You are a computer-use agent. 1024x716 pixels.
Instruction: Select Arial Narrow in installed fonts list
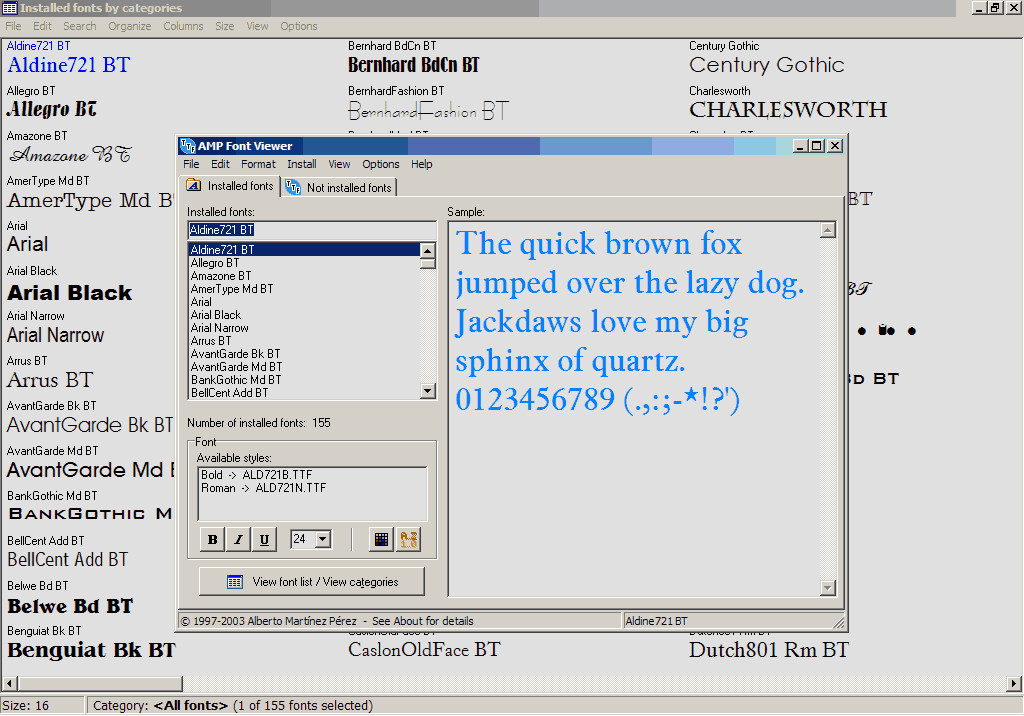[304, 328]
